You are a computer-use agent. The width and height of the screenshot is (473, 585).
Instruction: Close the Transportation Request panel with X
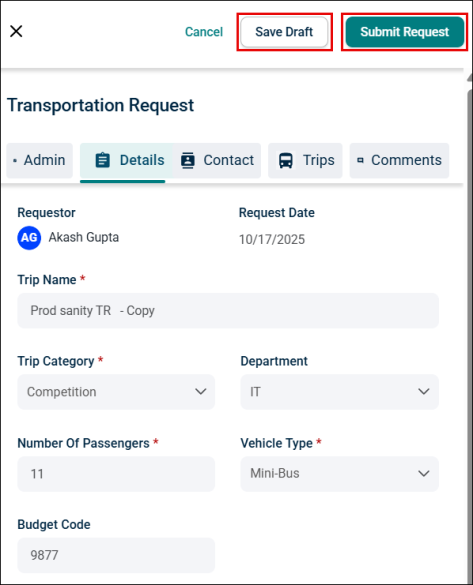(16, 31)
